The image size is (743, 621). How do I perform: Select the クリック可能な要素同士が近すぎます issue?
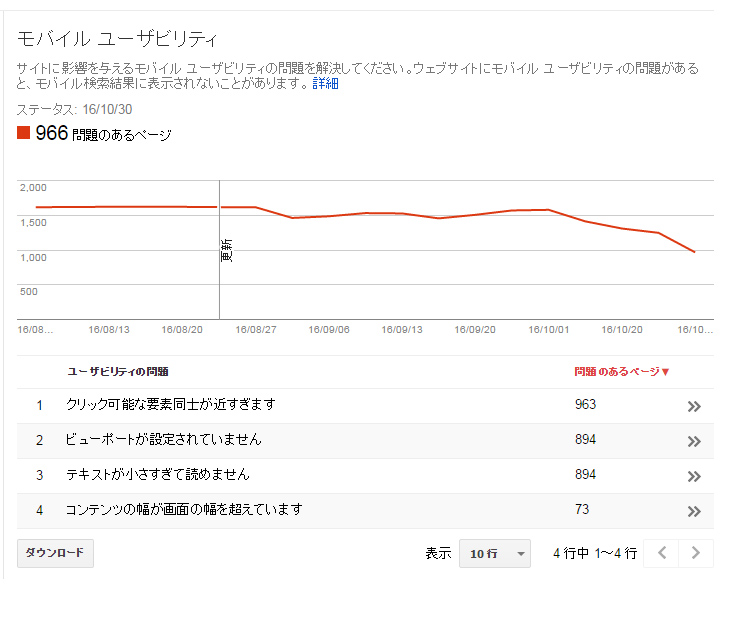click(171, 405)
